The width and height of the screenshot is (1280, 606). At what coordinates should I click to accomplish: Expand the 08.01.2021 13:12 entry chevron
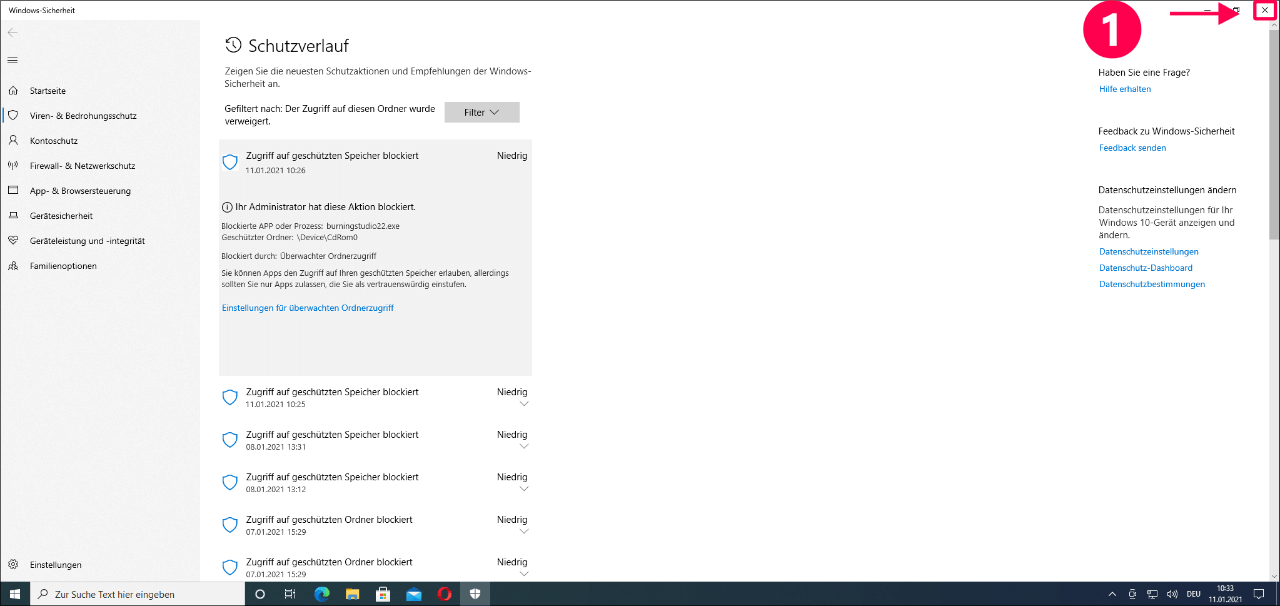click(x=522, y=491)
